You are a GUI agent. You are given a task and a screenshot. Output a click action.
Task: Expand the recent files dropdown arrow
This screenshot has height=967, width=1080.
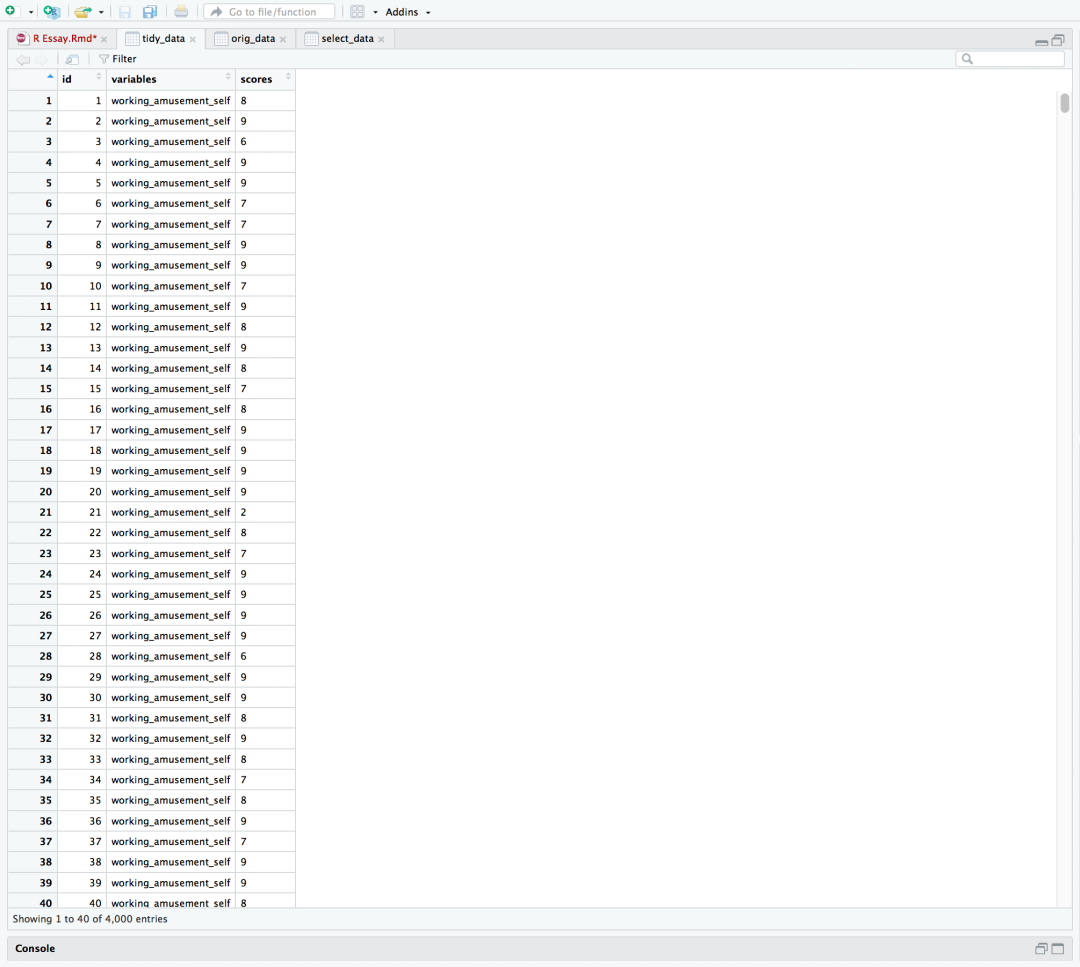coord(101,12)
